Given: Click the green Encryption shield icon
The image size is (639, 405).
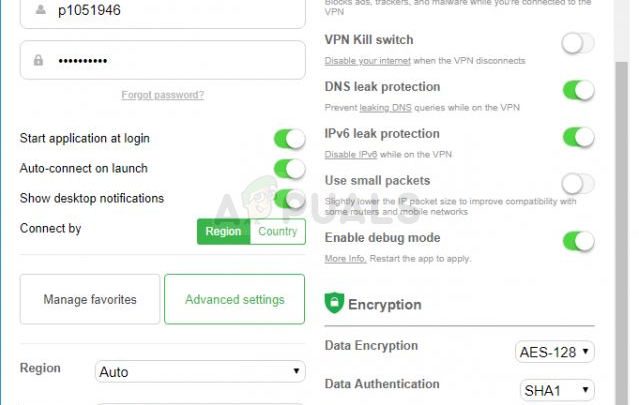Looking at the screenshot, I should point(334,303).
